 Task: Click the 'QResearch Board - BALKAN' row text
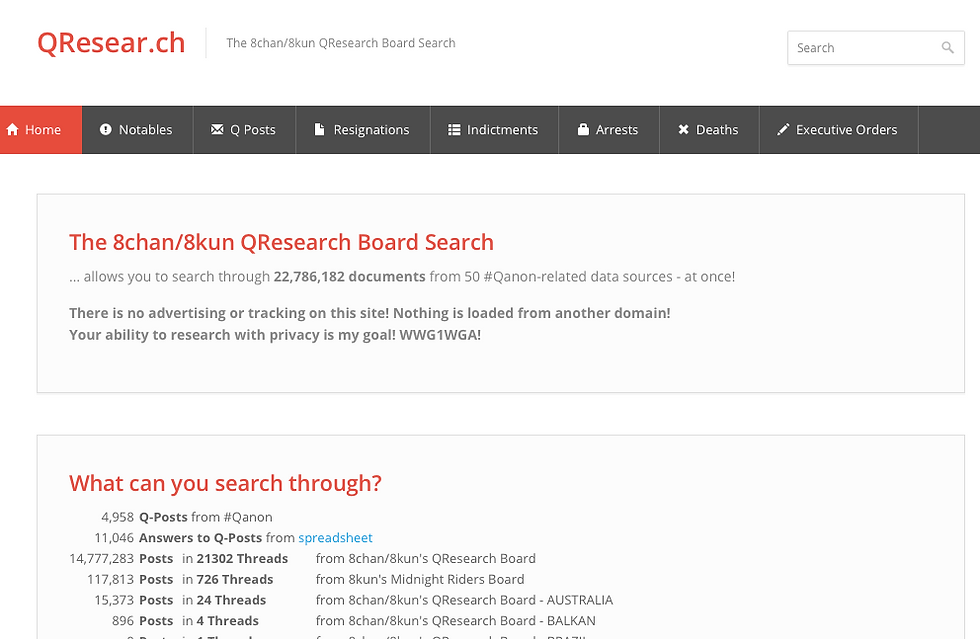click(456, 620)
